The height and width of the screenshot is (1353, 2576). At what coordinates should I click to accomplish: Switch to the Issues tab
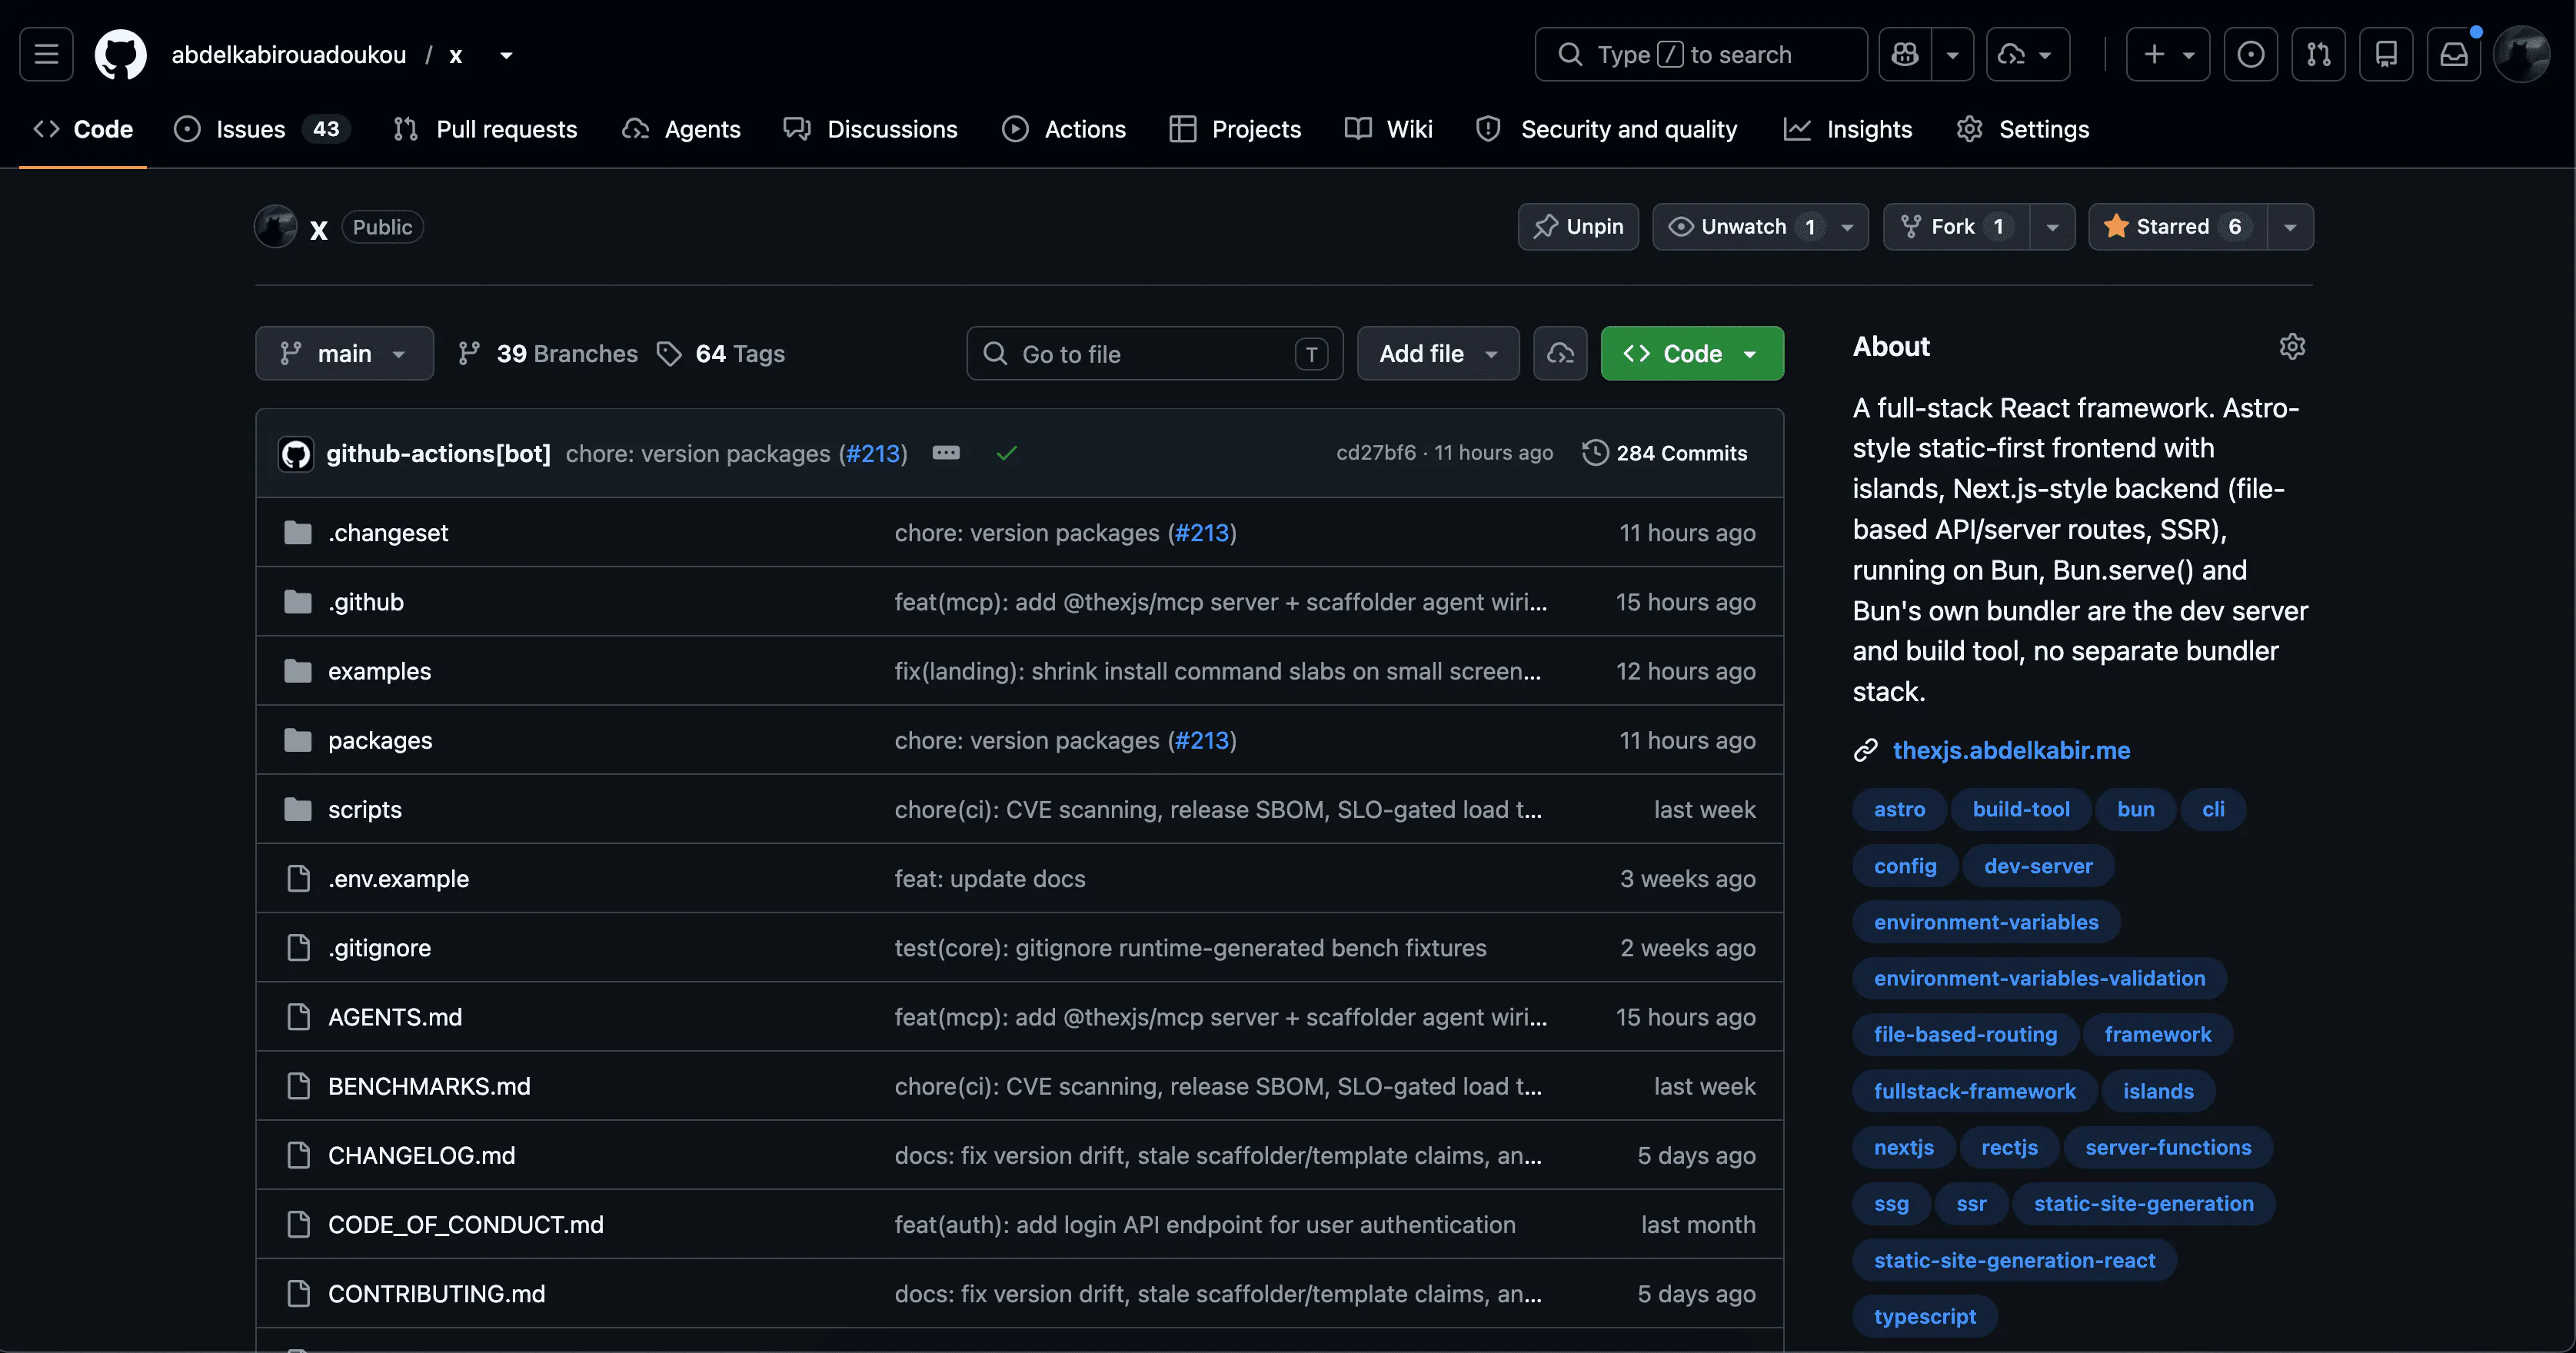coord(262,128)
